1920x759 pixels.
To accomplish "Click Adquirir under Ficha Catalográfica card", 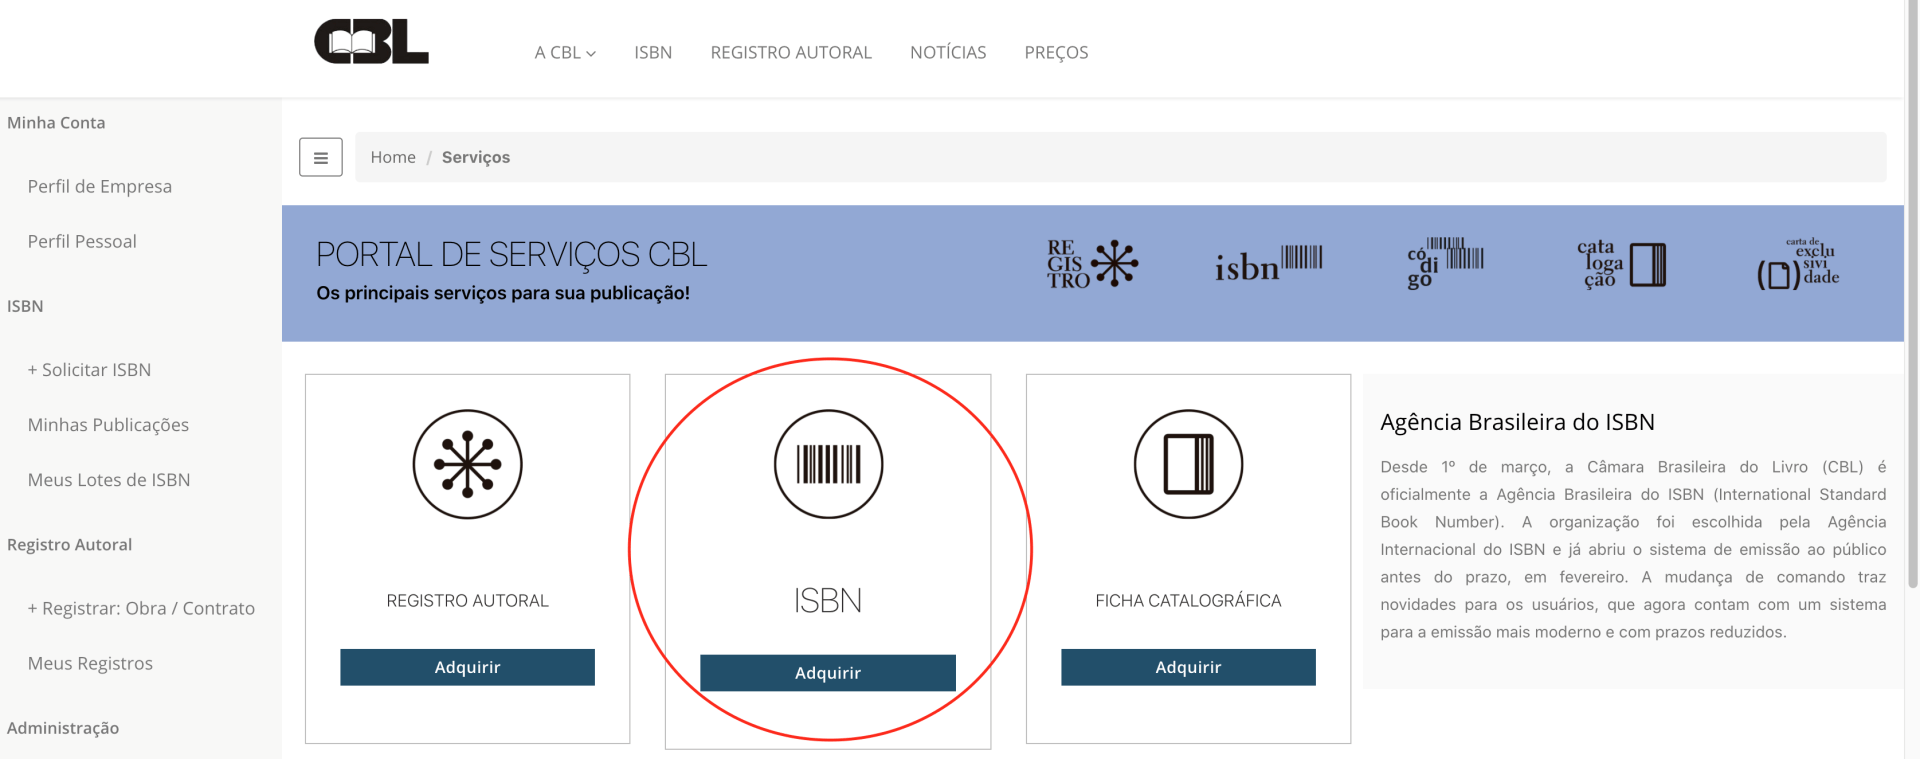I will (1188, 667).
